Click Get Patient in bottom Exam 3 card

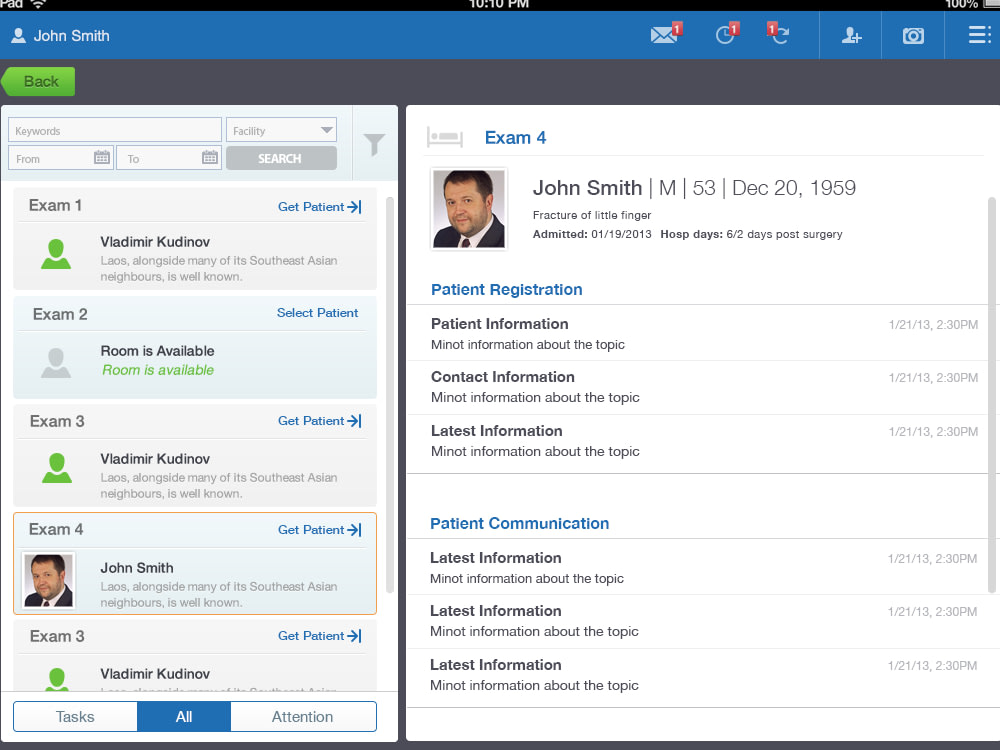(320, 636)
